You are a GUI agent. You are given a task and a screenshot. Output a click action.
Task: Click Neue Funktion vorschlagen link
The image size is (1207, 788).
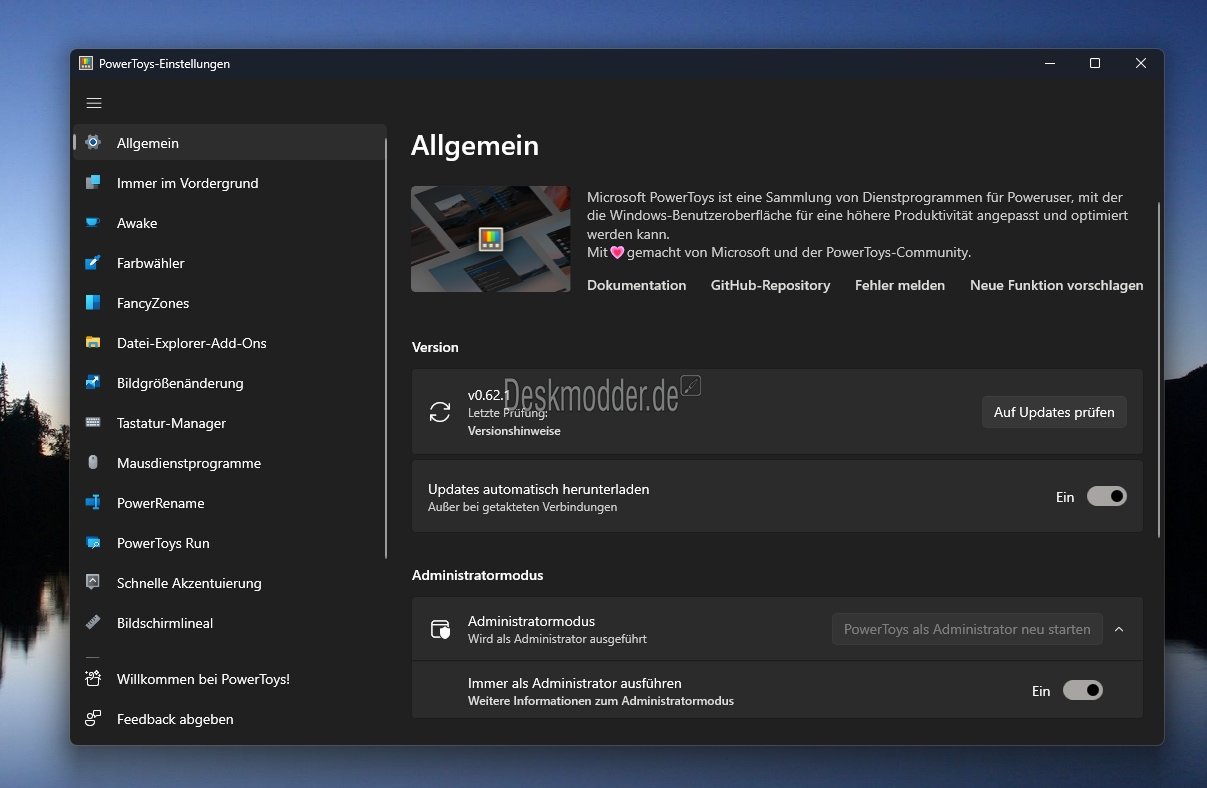click(1057, 285)
